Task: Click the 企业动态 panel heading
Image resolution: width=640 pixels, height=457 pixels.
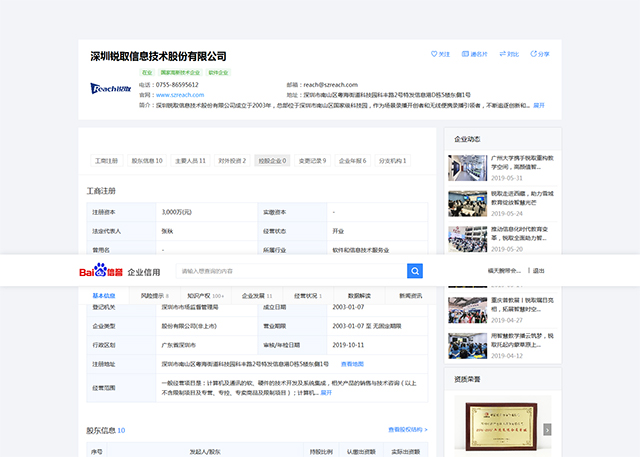Action: 467,139
